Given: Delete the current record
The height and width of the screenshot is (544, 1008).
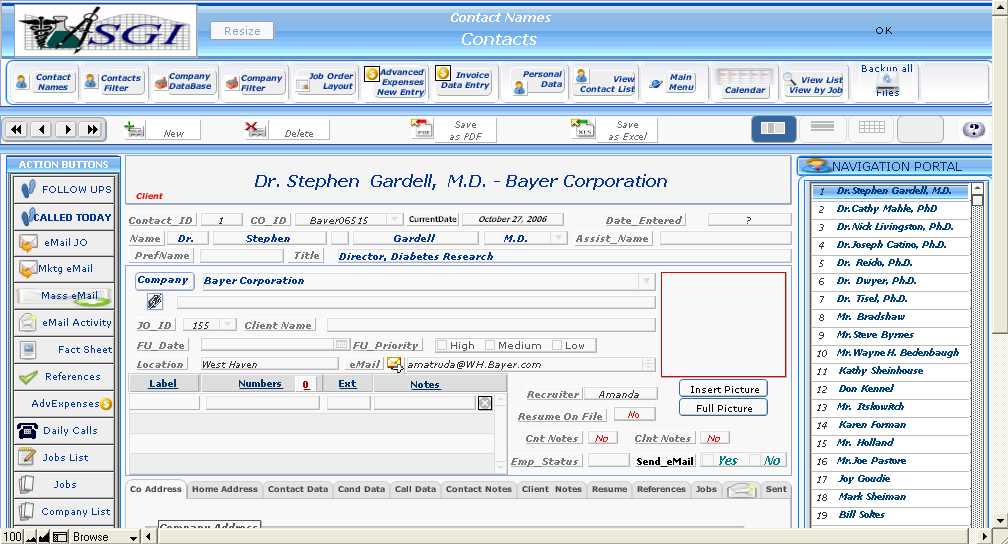Looking at the screenshot, I should click(287, 131).
